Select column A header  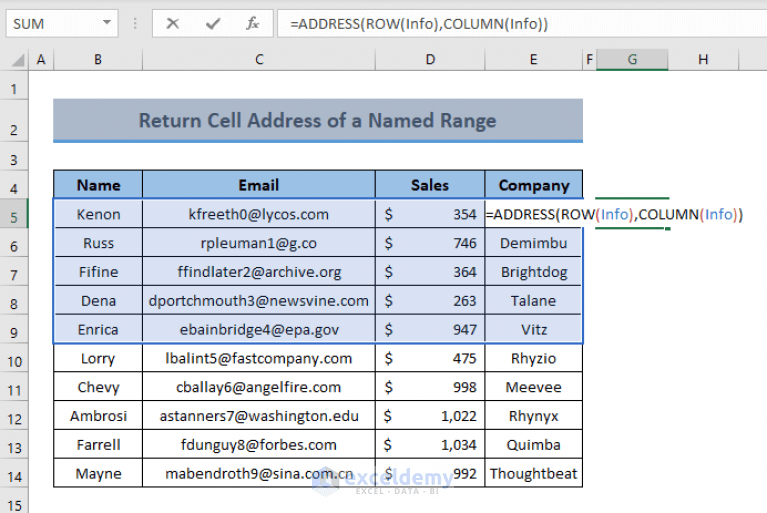(41, 60)
